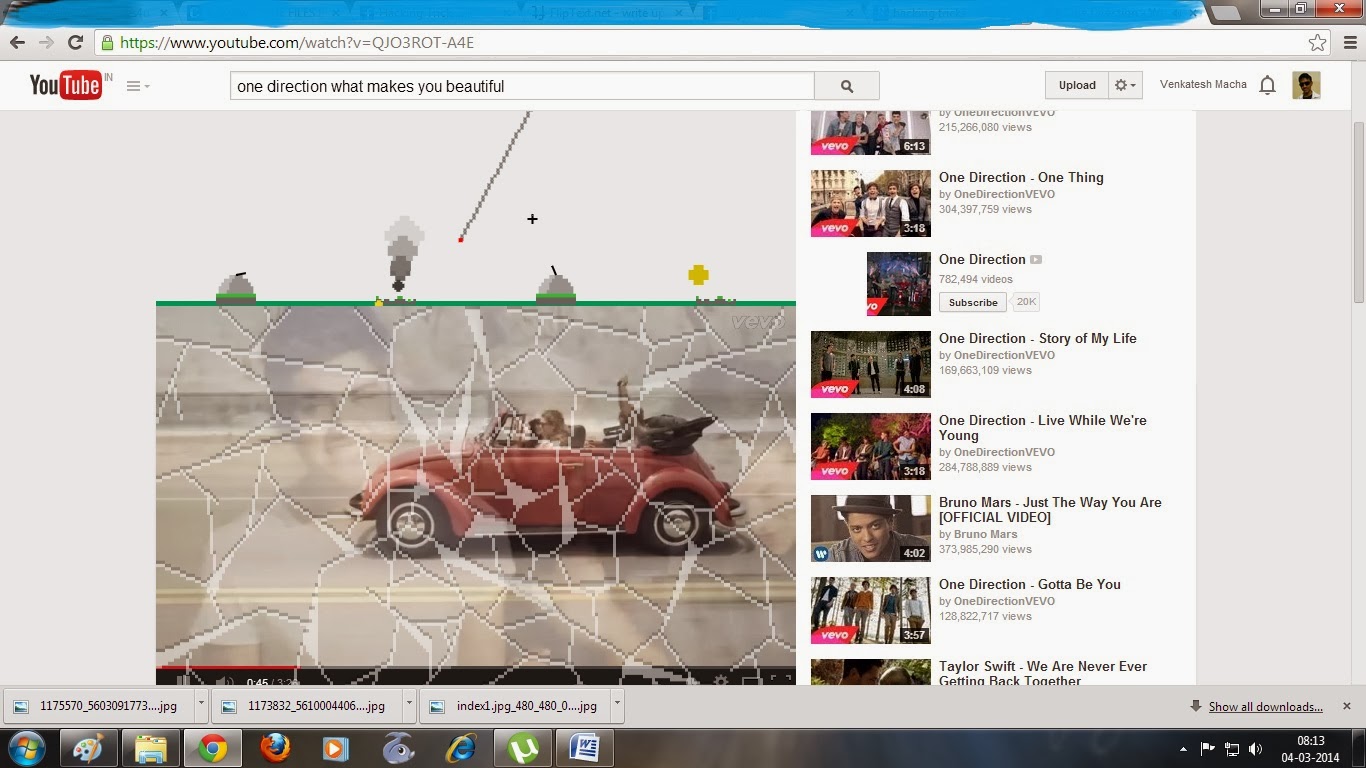
Task: Open Firefox from the taskbar
Action: coord(274,748)
